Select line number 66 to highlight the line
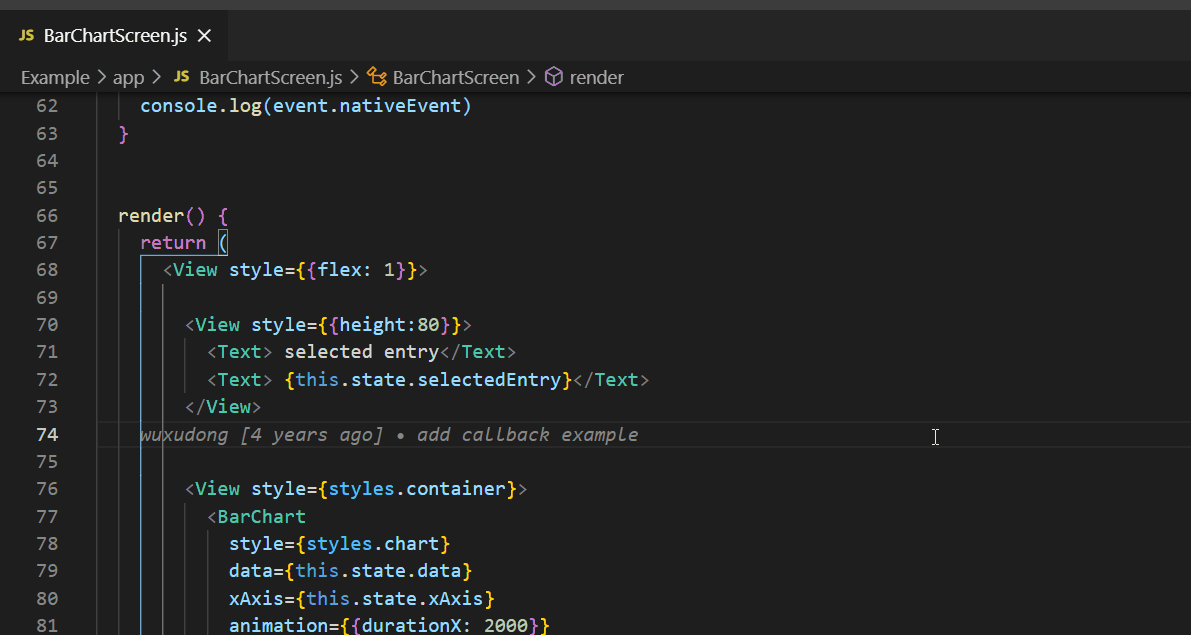The height and width of the screenshot is (635, 1191). tap(47, 214)
